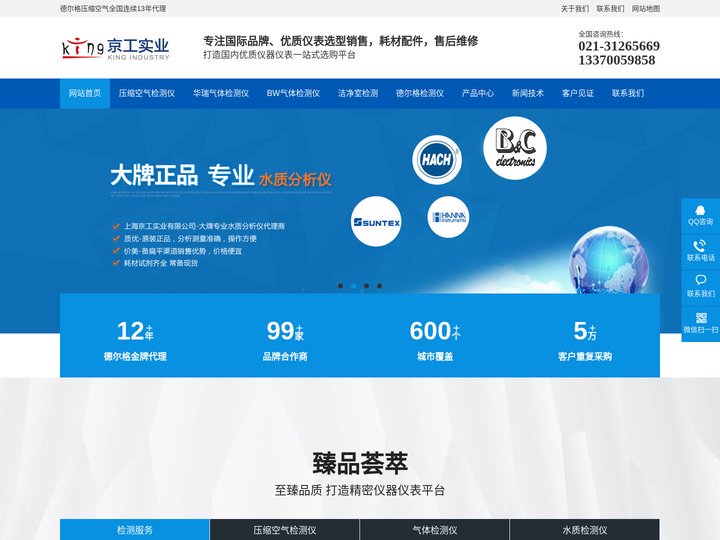Screen dimensions: 720x540
Task: Click the 联系我们 link in top bar
Action: 610,9
